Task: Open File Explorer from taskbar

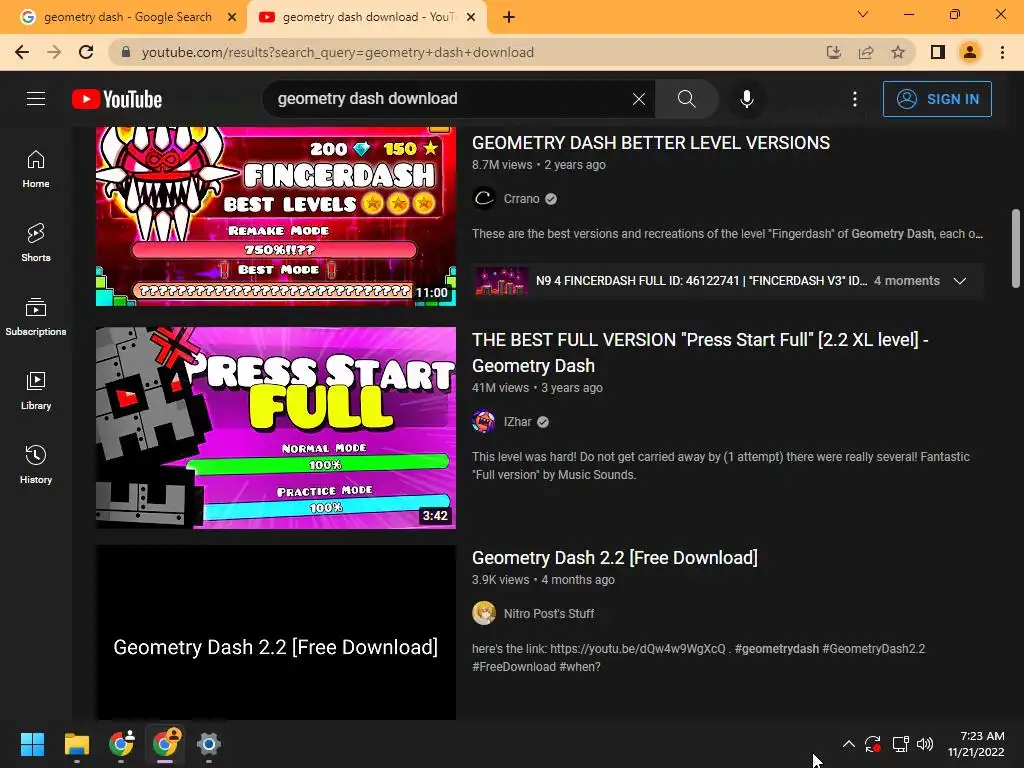Action: 76,744
